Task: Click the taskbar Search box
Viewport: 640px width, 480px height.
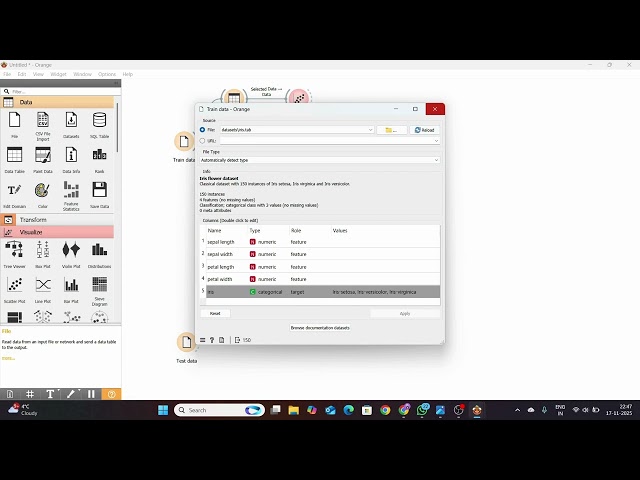Action: [220, 410]
